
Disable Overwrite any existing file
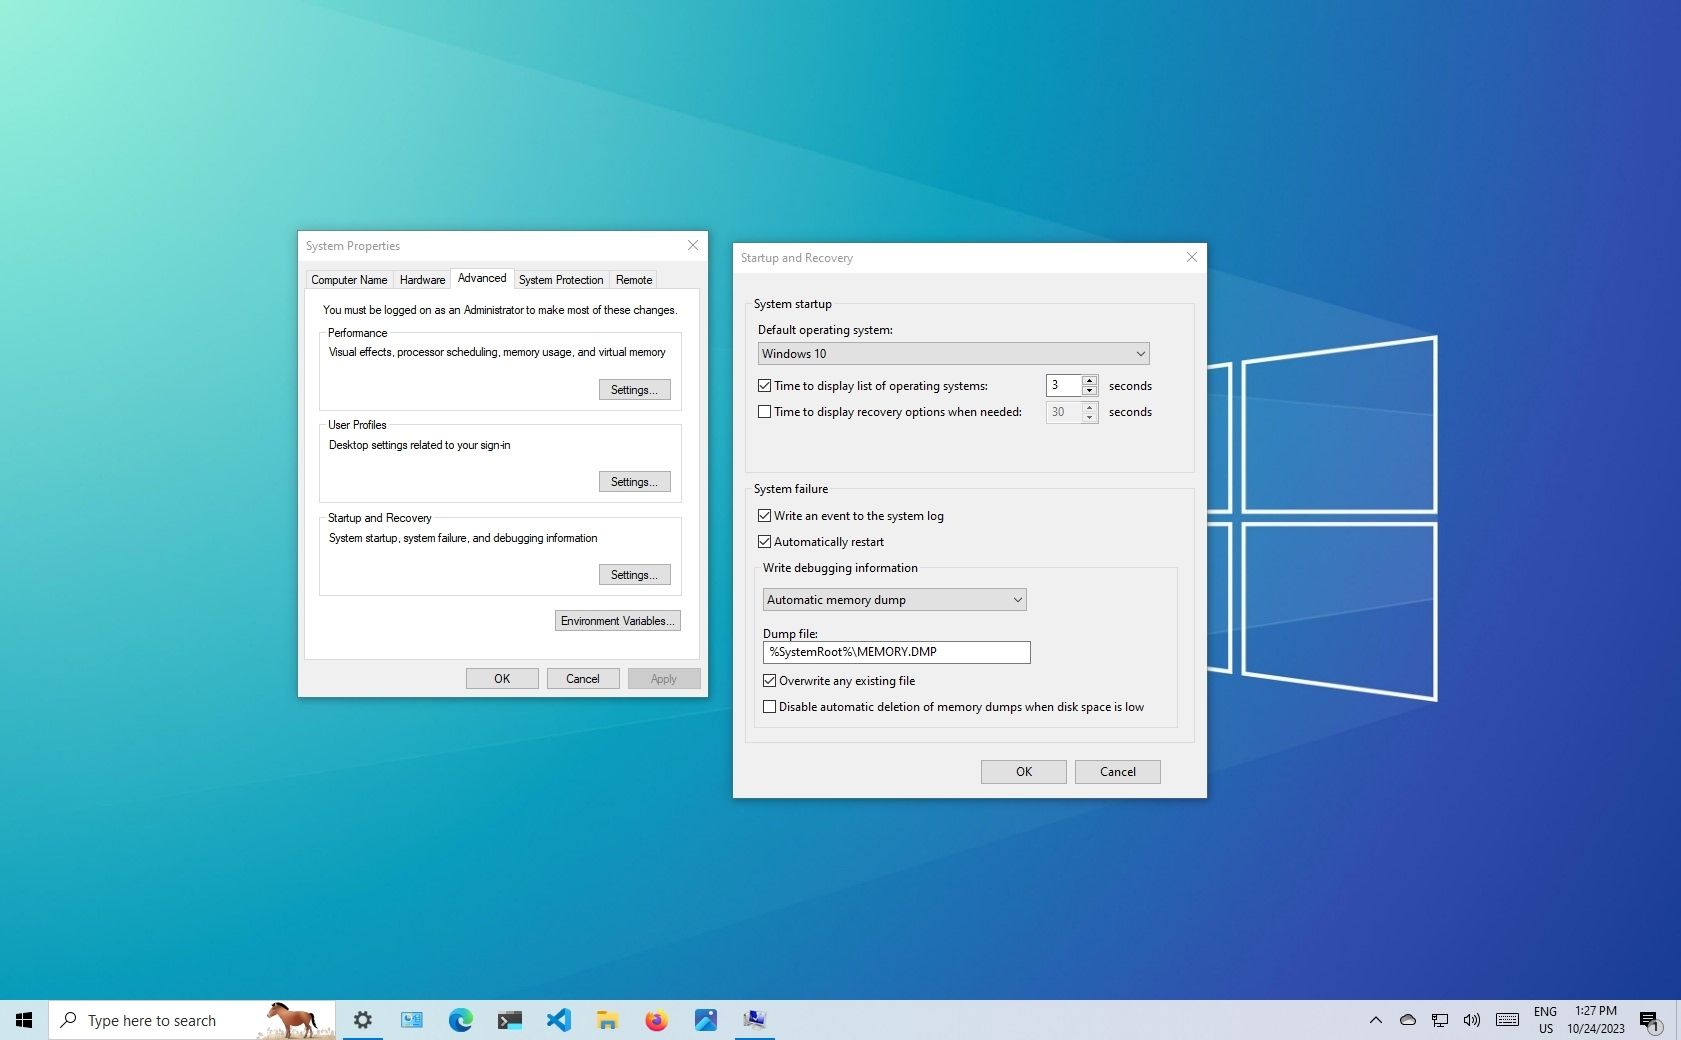[770, 680]
